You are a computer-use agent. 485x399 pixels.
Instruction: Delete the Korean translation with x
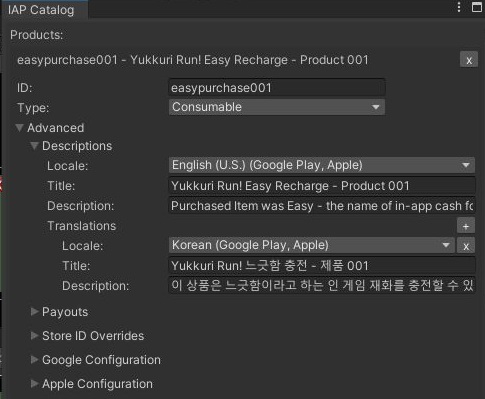tap(466, 246)
